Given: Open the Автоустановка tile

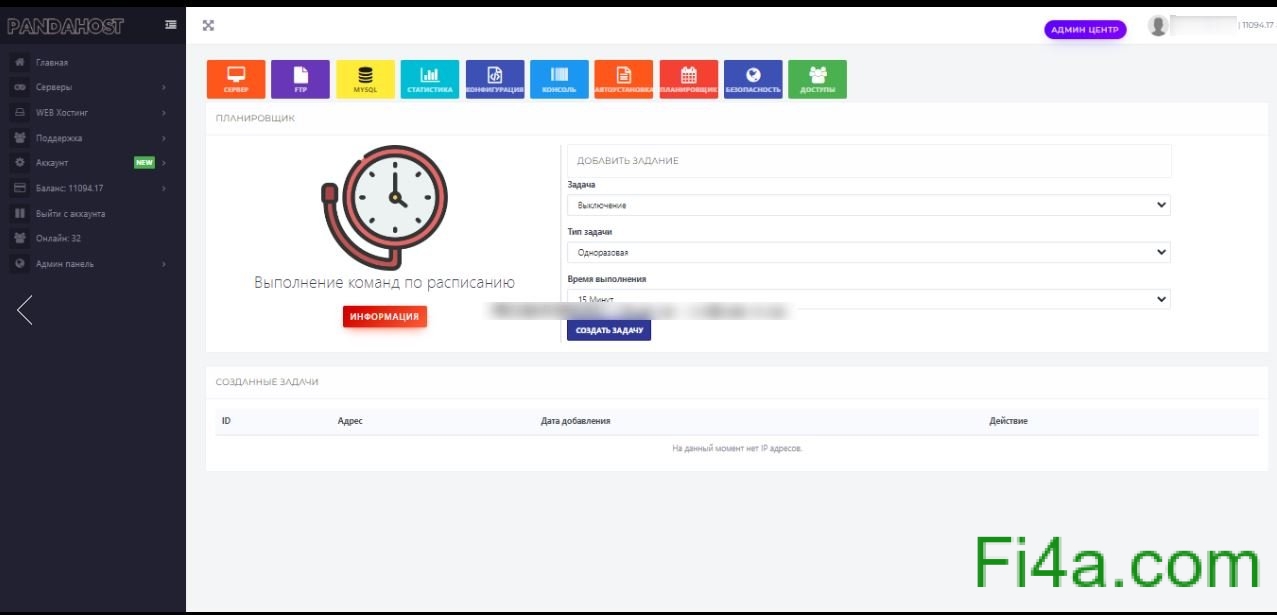Looking at the screenshot, I should pyautogui.click(x=623, y=79).
